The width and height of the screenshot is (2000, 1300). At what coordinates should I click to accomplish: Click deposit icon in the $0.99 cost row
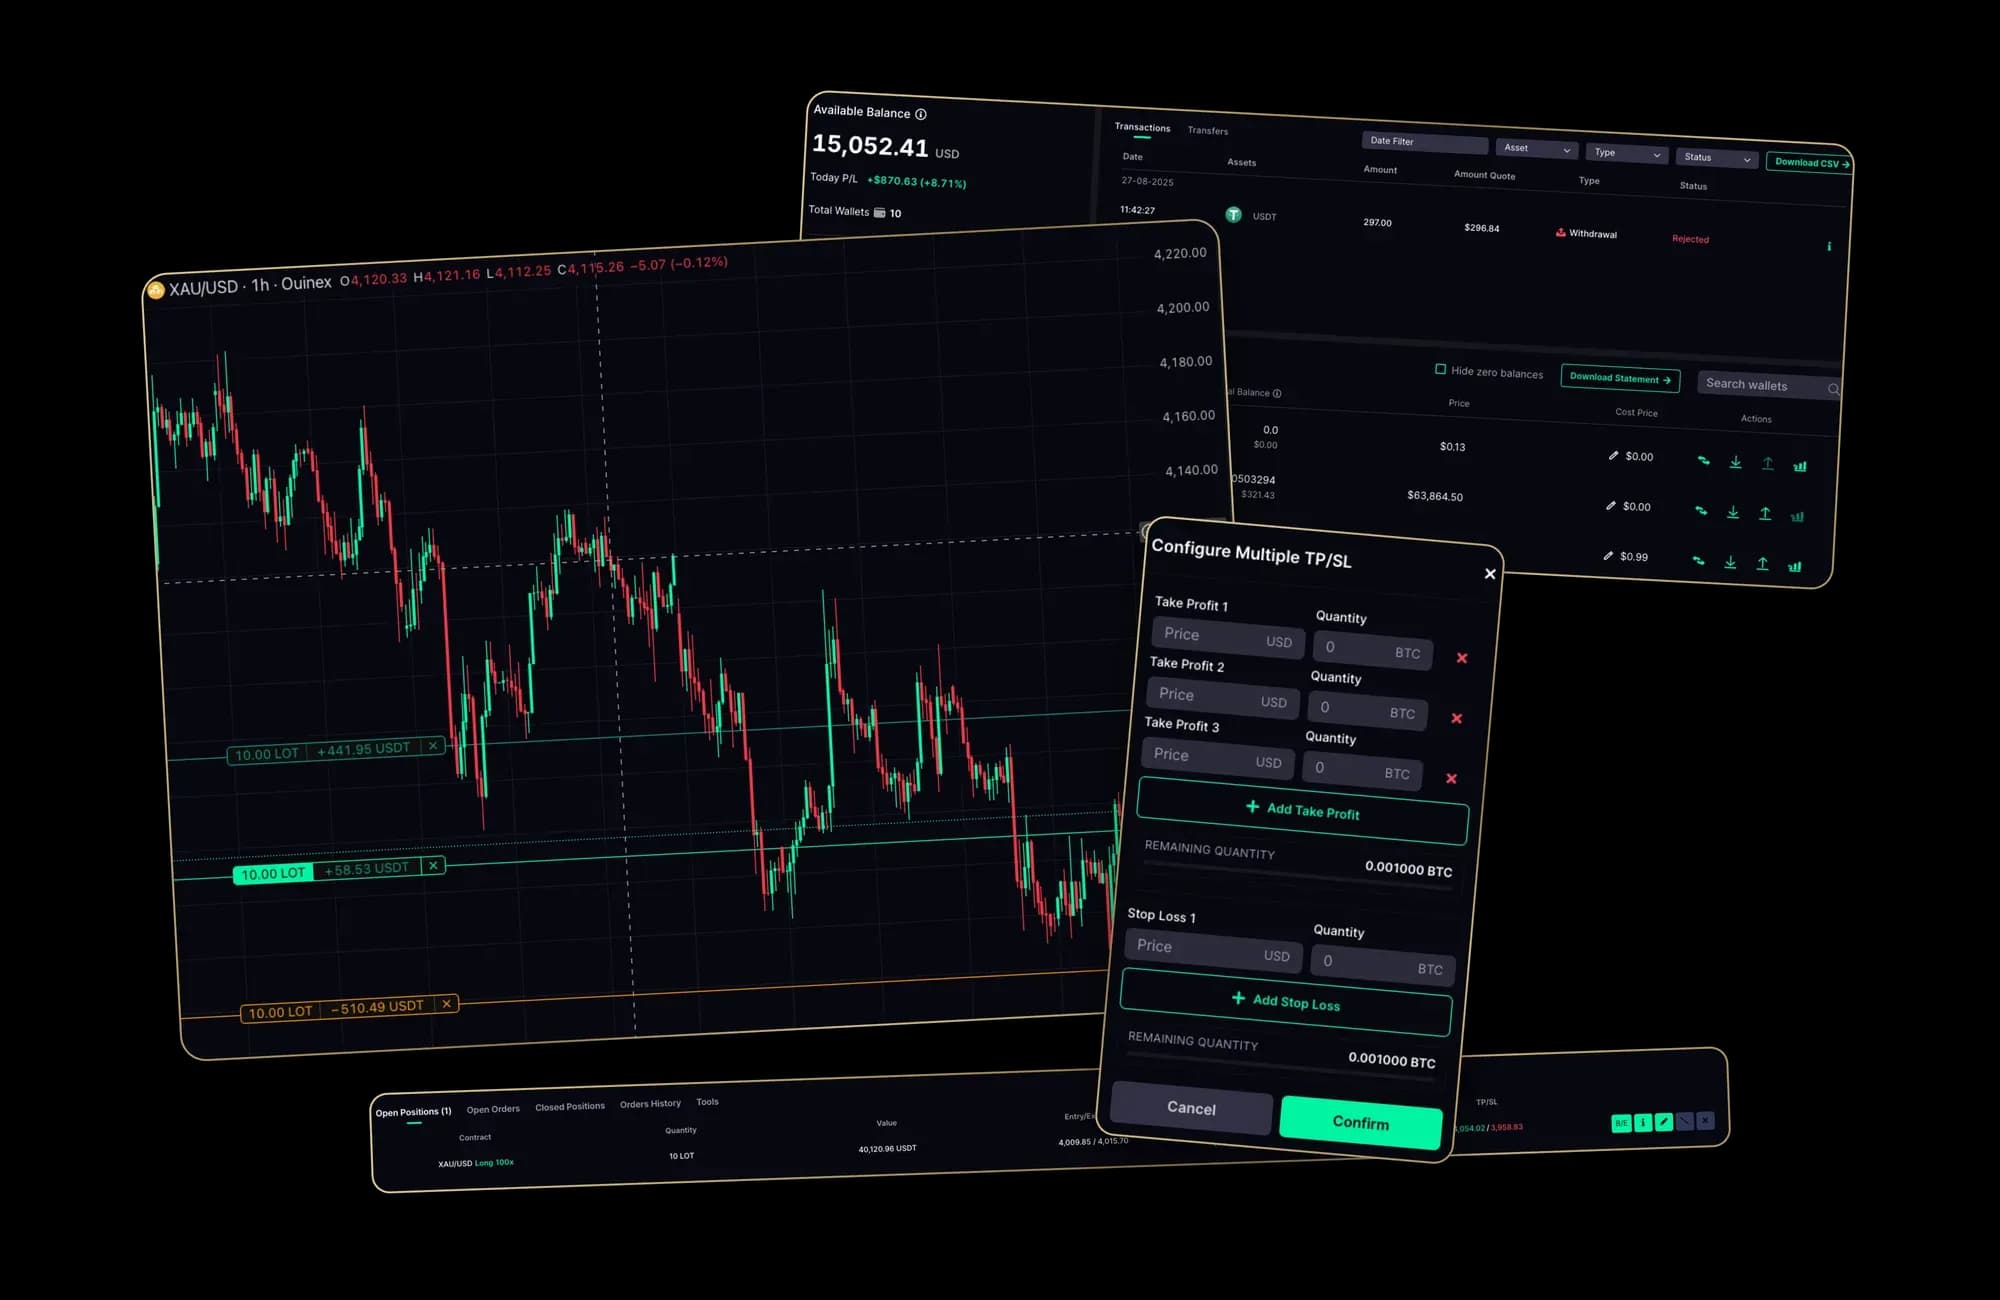tap(1730, 562)
